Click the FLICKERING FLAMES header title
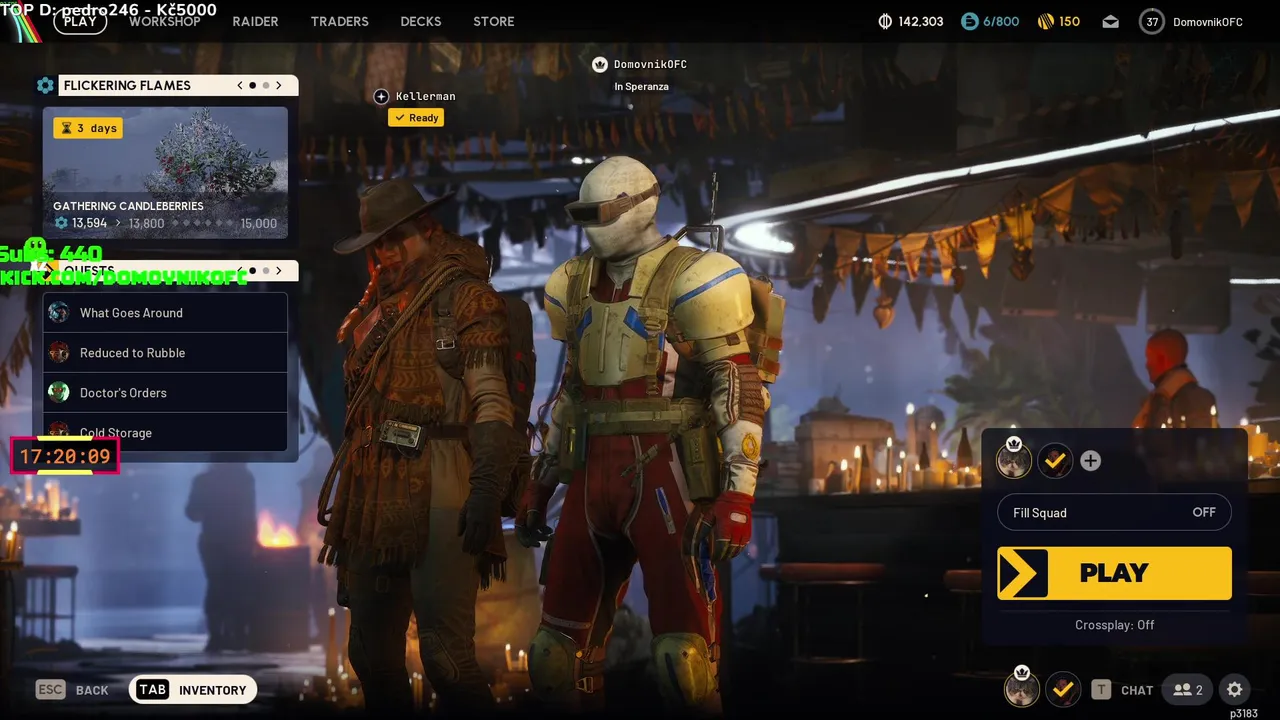1280x720 pixels. tap(127, 86)
